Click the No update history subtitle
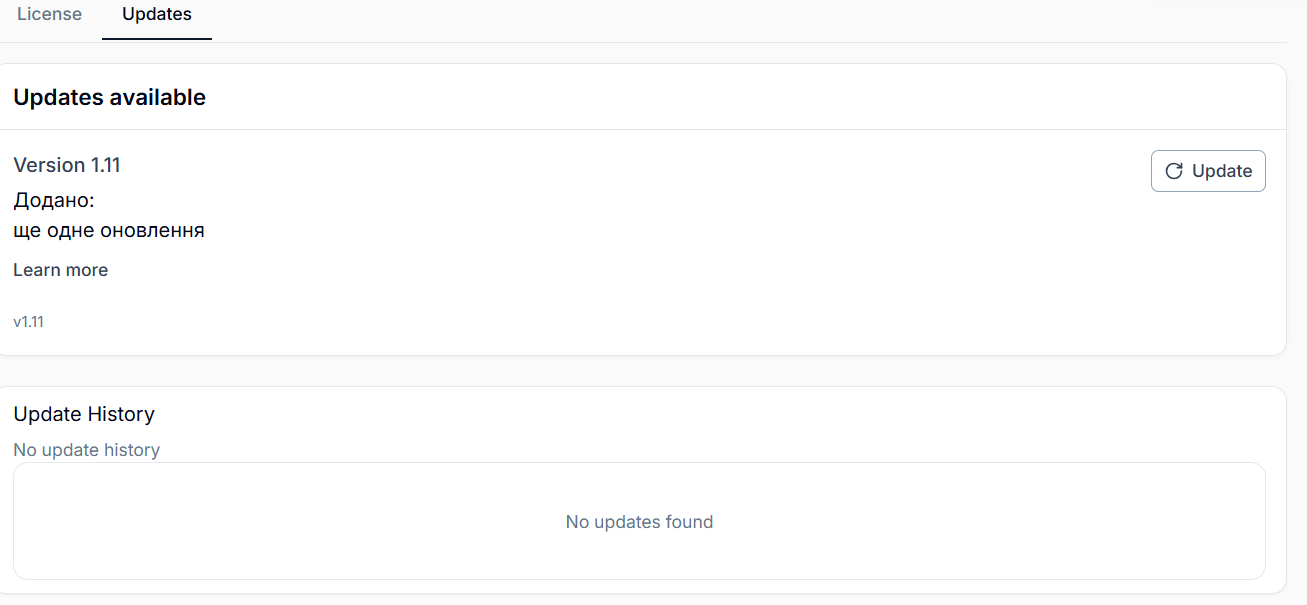The width and height of the screenshot is (1307, 605). tap(86, 450)
